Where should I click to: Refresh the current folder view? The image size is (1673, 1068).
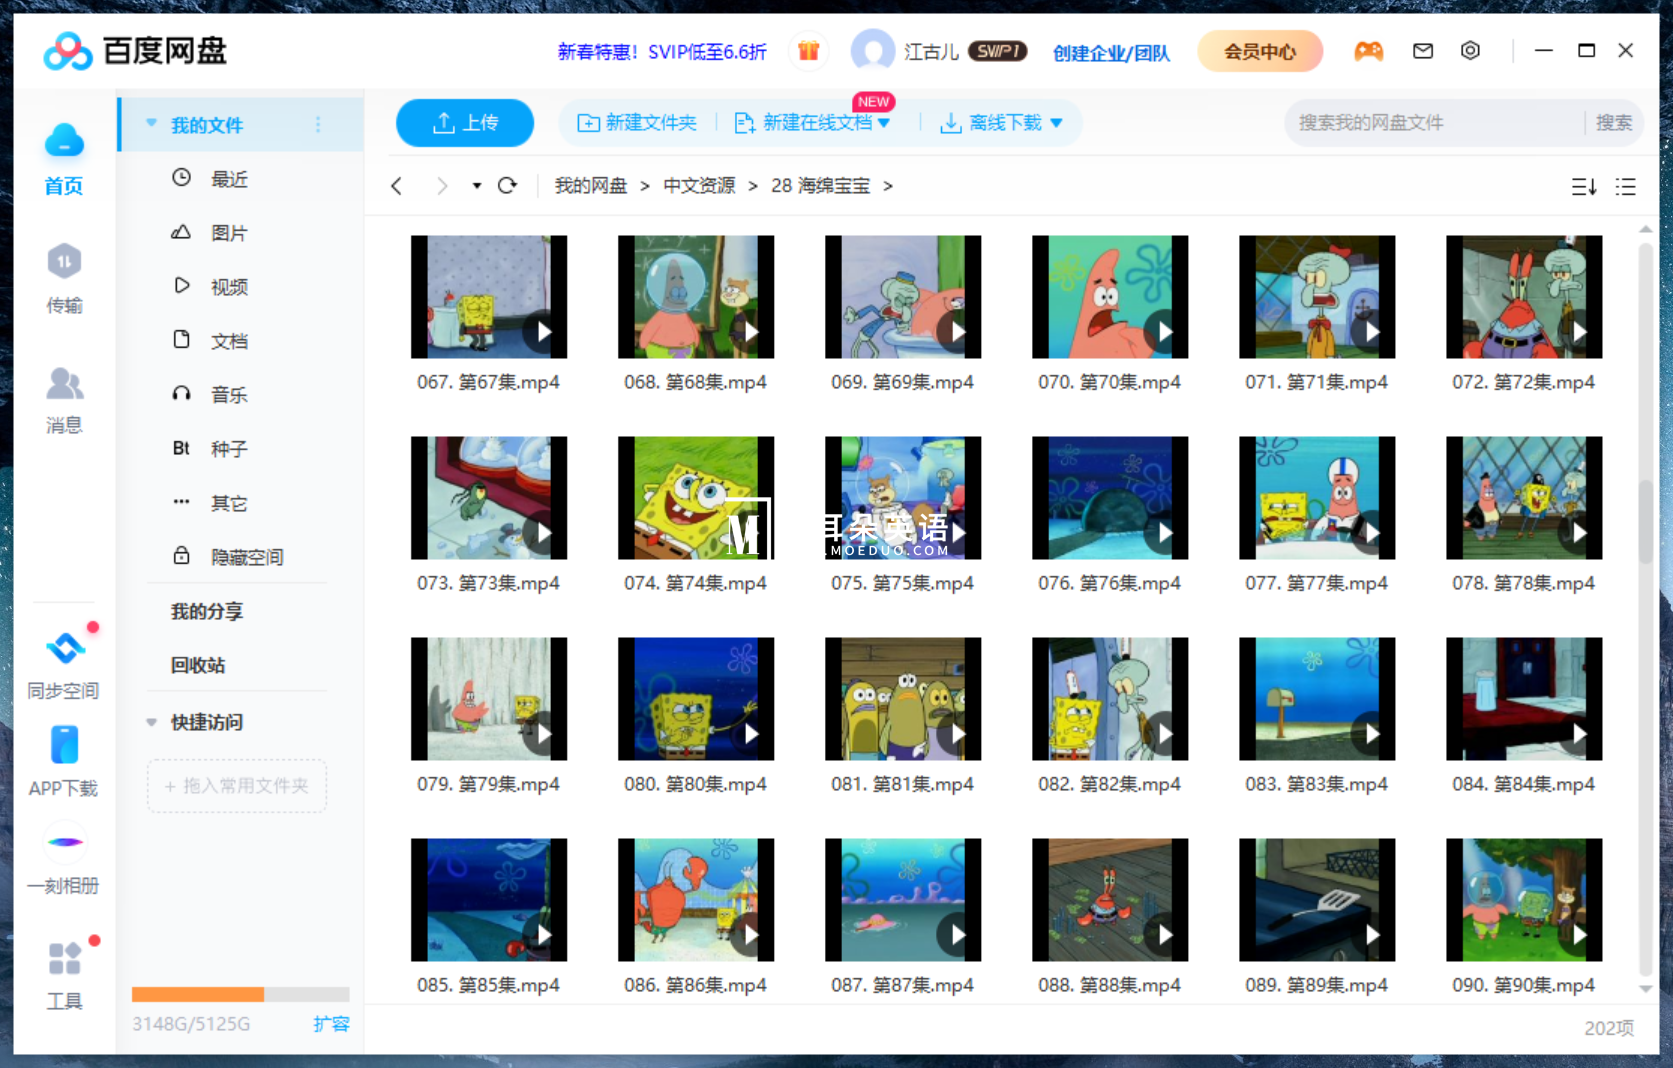pos(508,185)
